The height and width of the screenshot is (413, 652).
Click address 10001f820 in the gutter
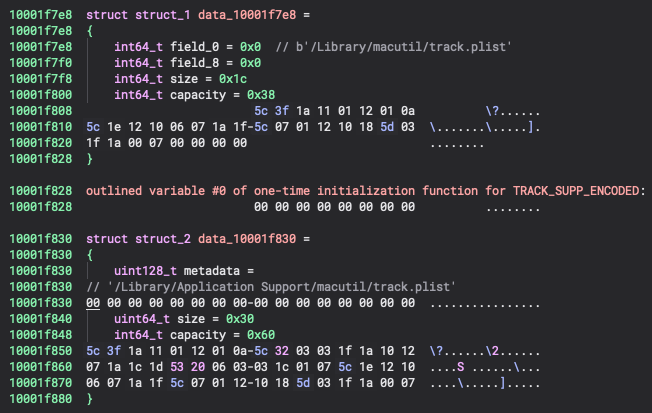[x=39, y=143]
